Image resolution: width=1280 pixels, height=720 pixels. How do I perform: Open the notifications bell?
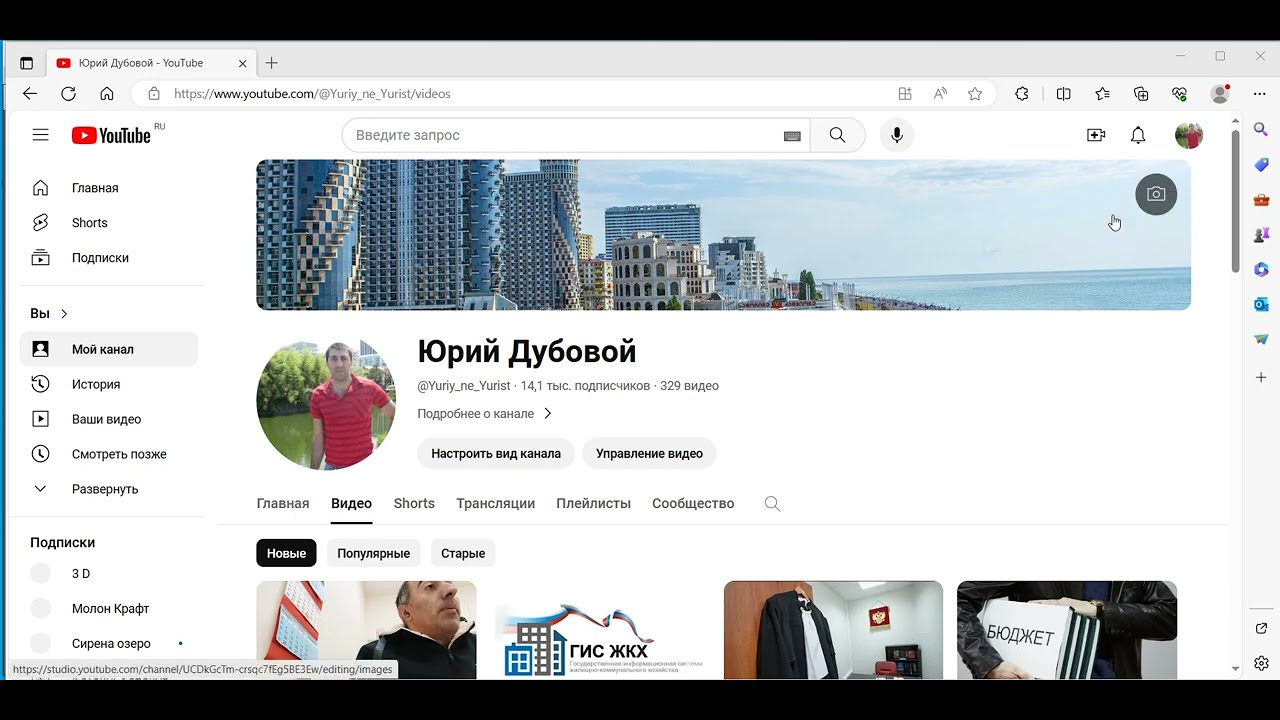tap(1138, 135)
